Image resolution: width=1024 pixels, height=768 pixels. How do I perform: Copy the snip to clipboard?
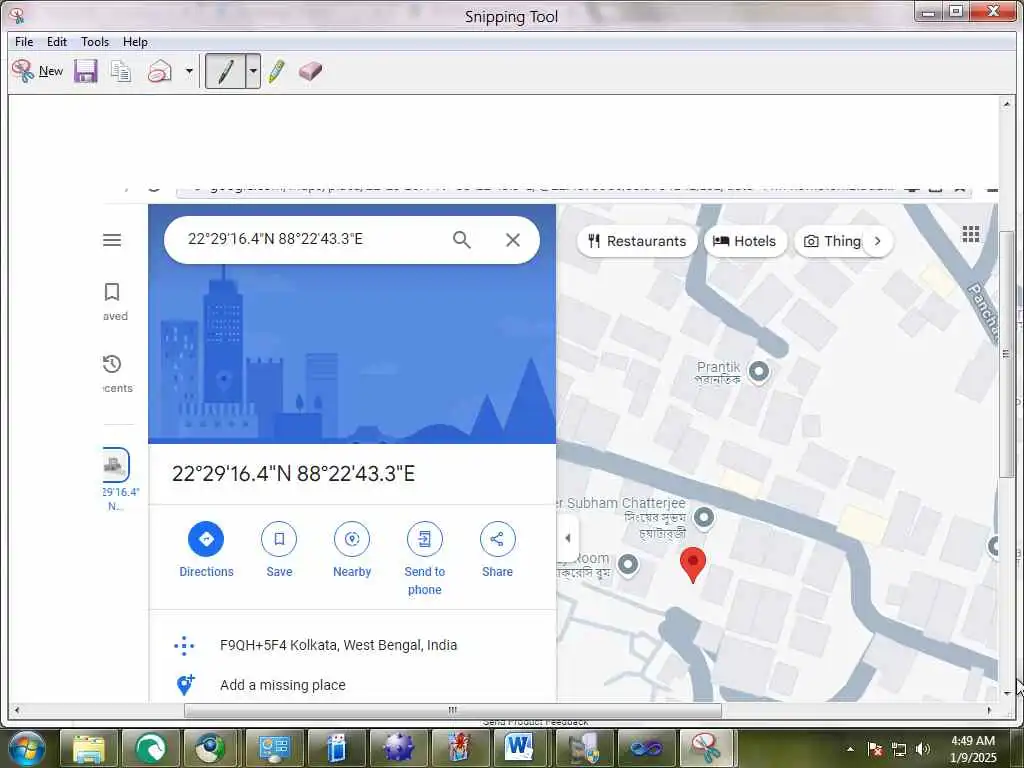point(121,71)
